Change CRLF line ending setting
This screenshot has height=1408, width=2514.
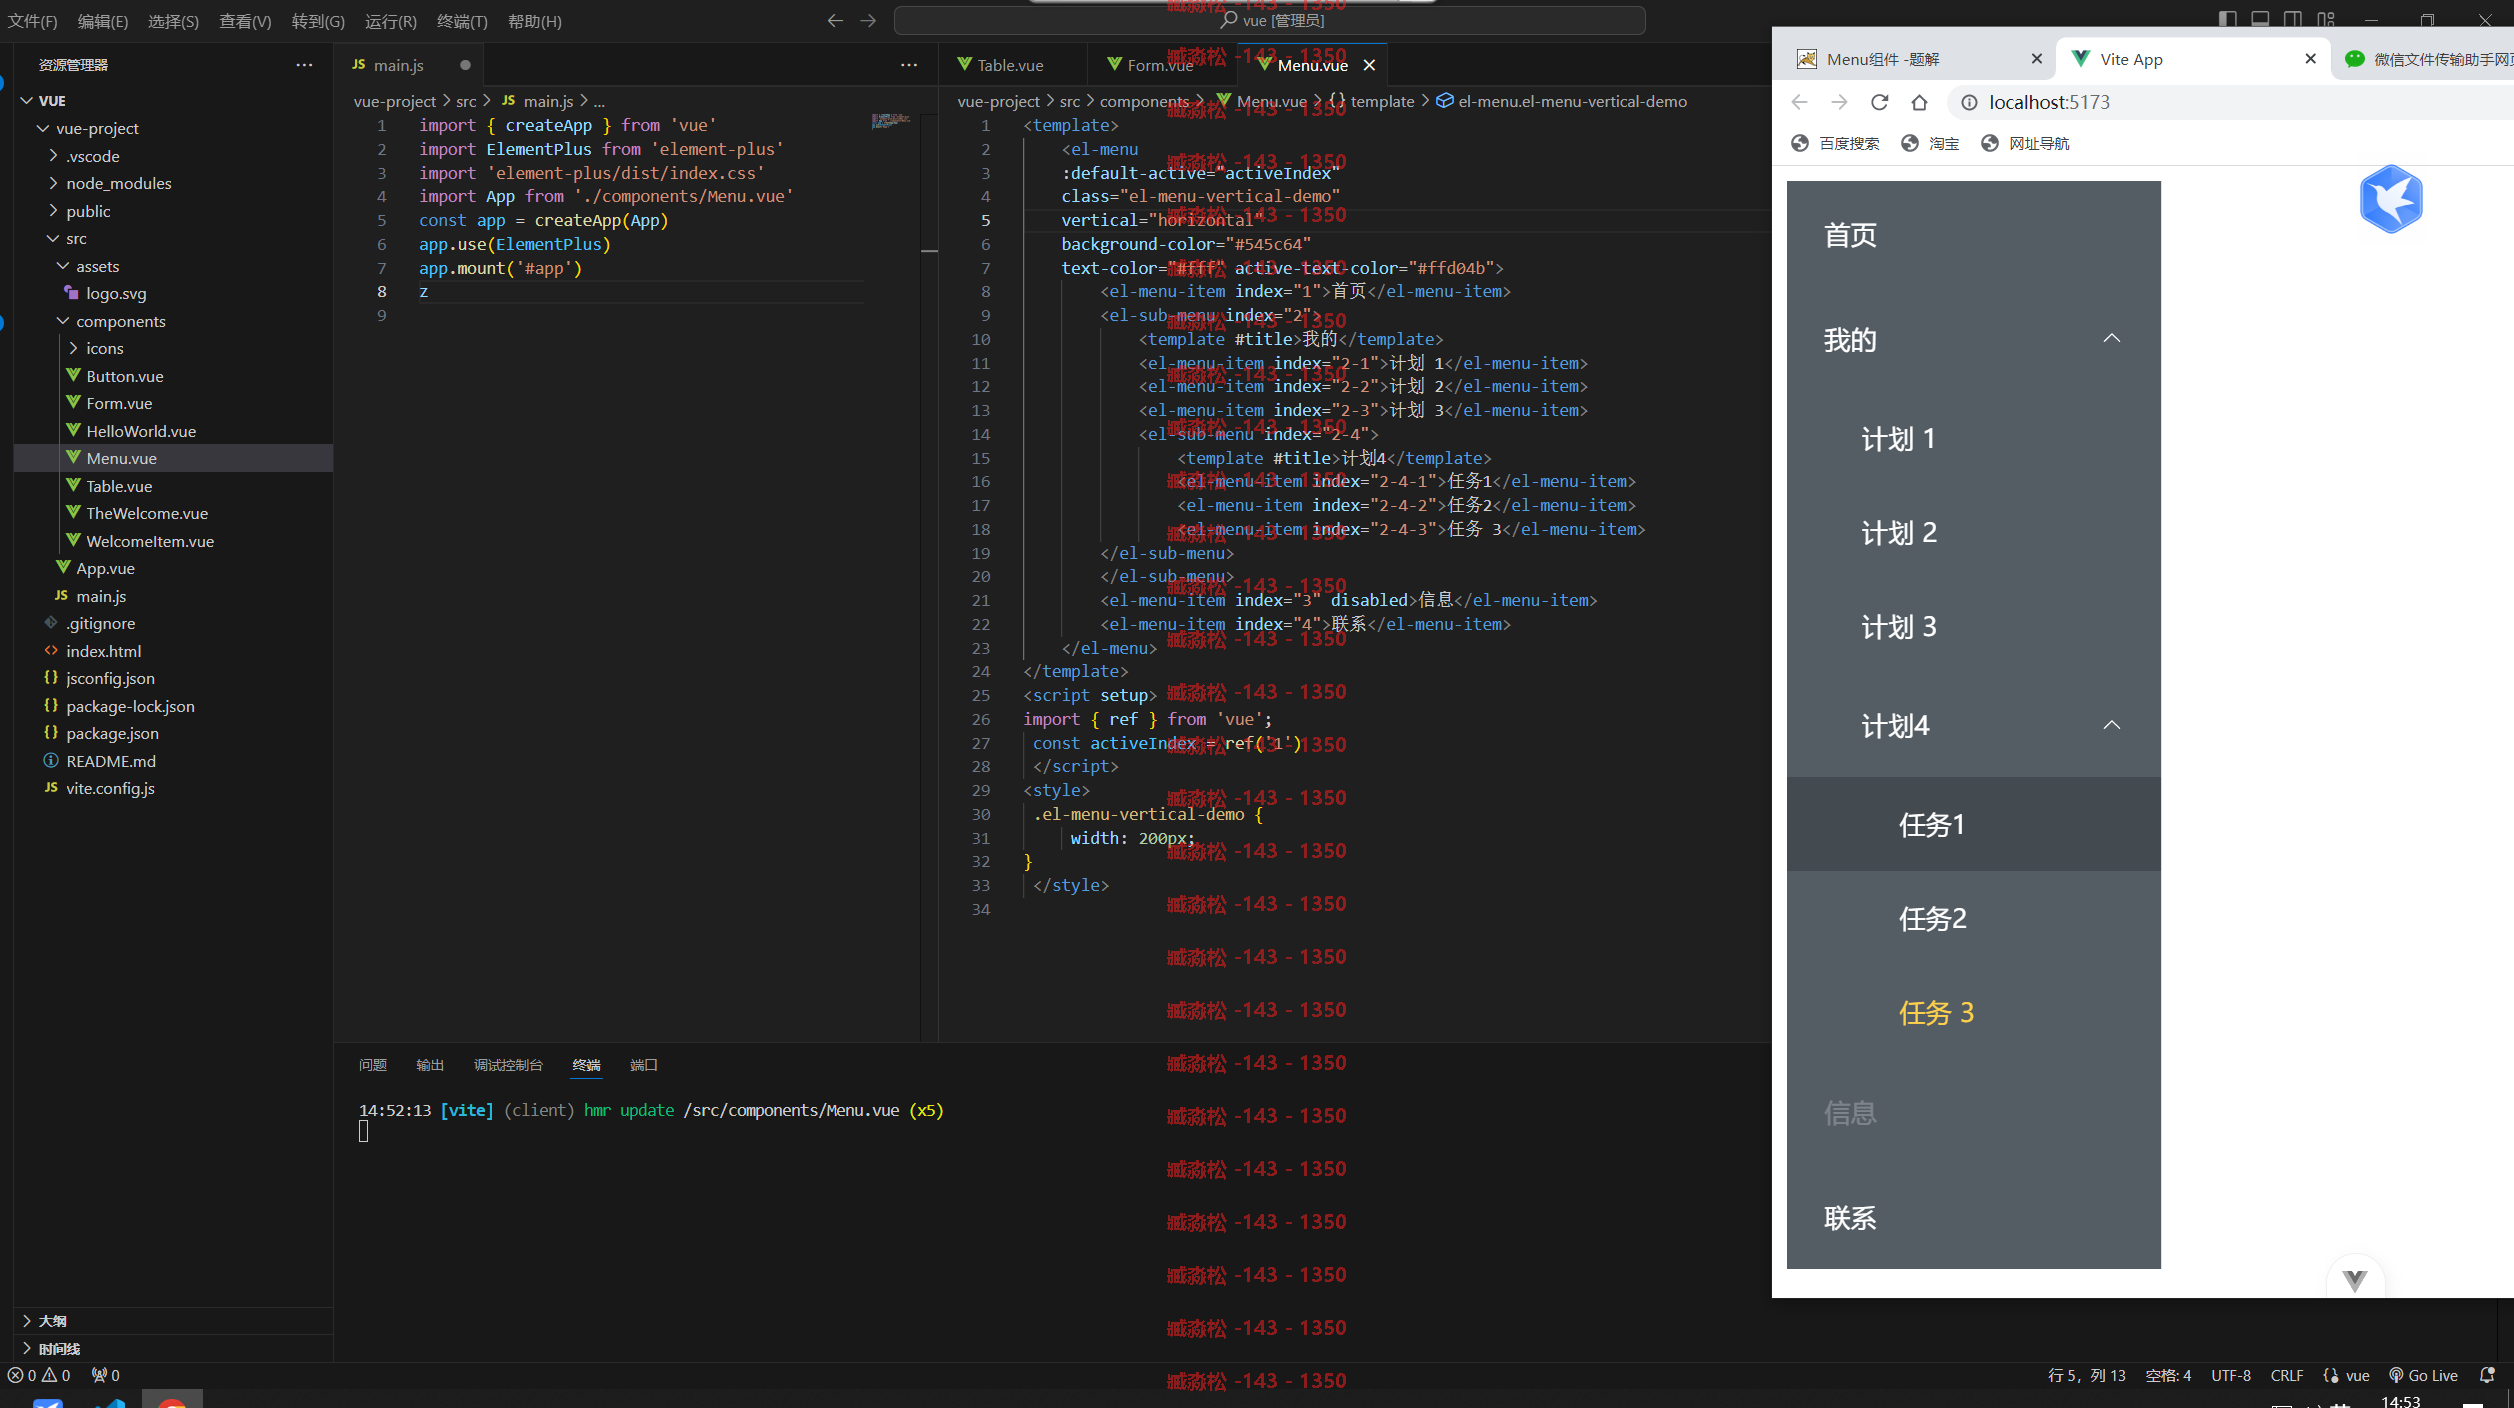click(x=2286, y=1375)
